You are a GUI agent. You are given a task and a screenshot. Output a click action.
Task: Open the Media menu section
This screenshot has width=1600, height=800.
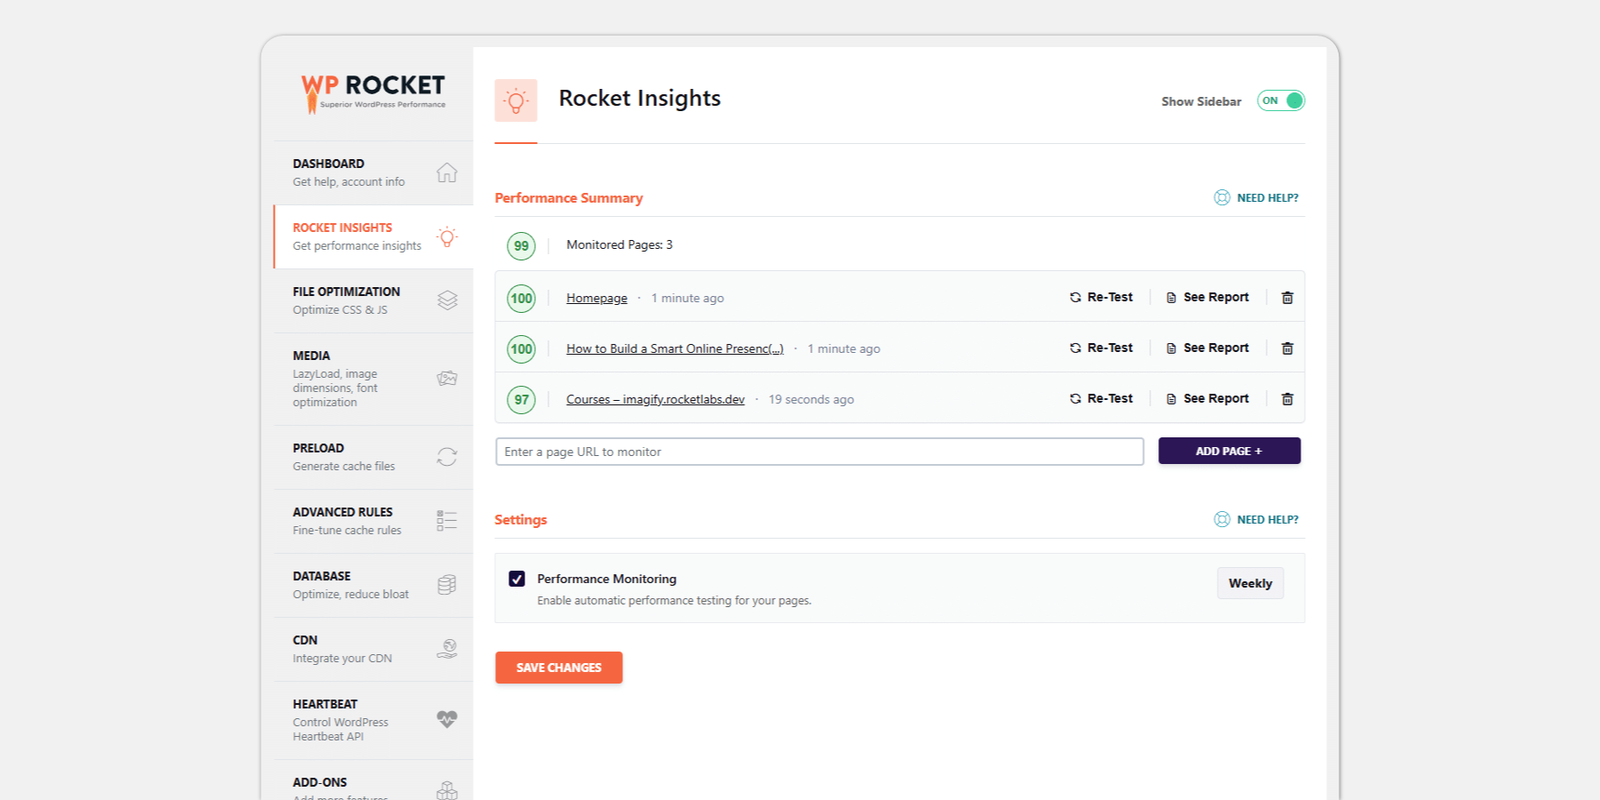[373, 379]
